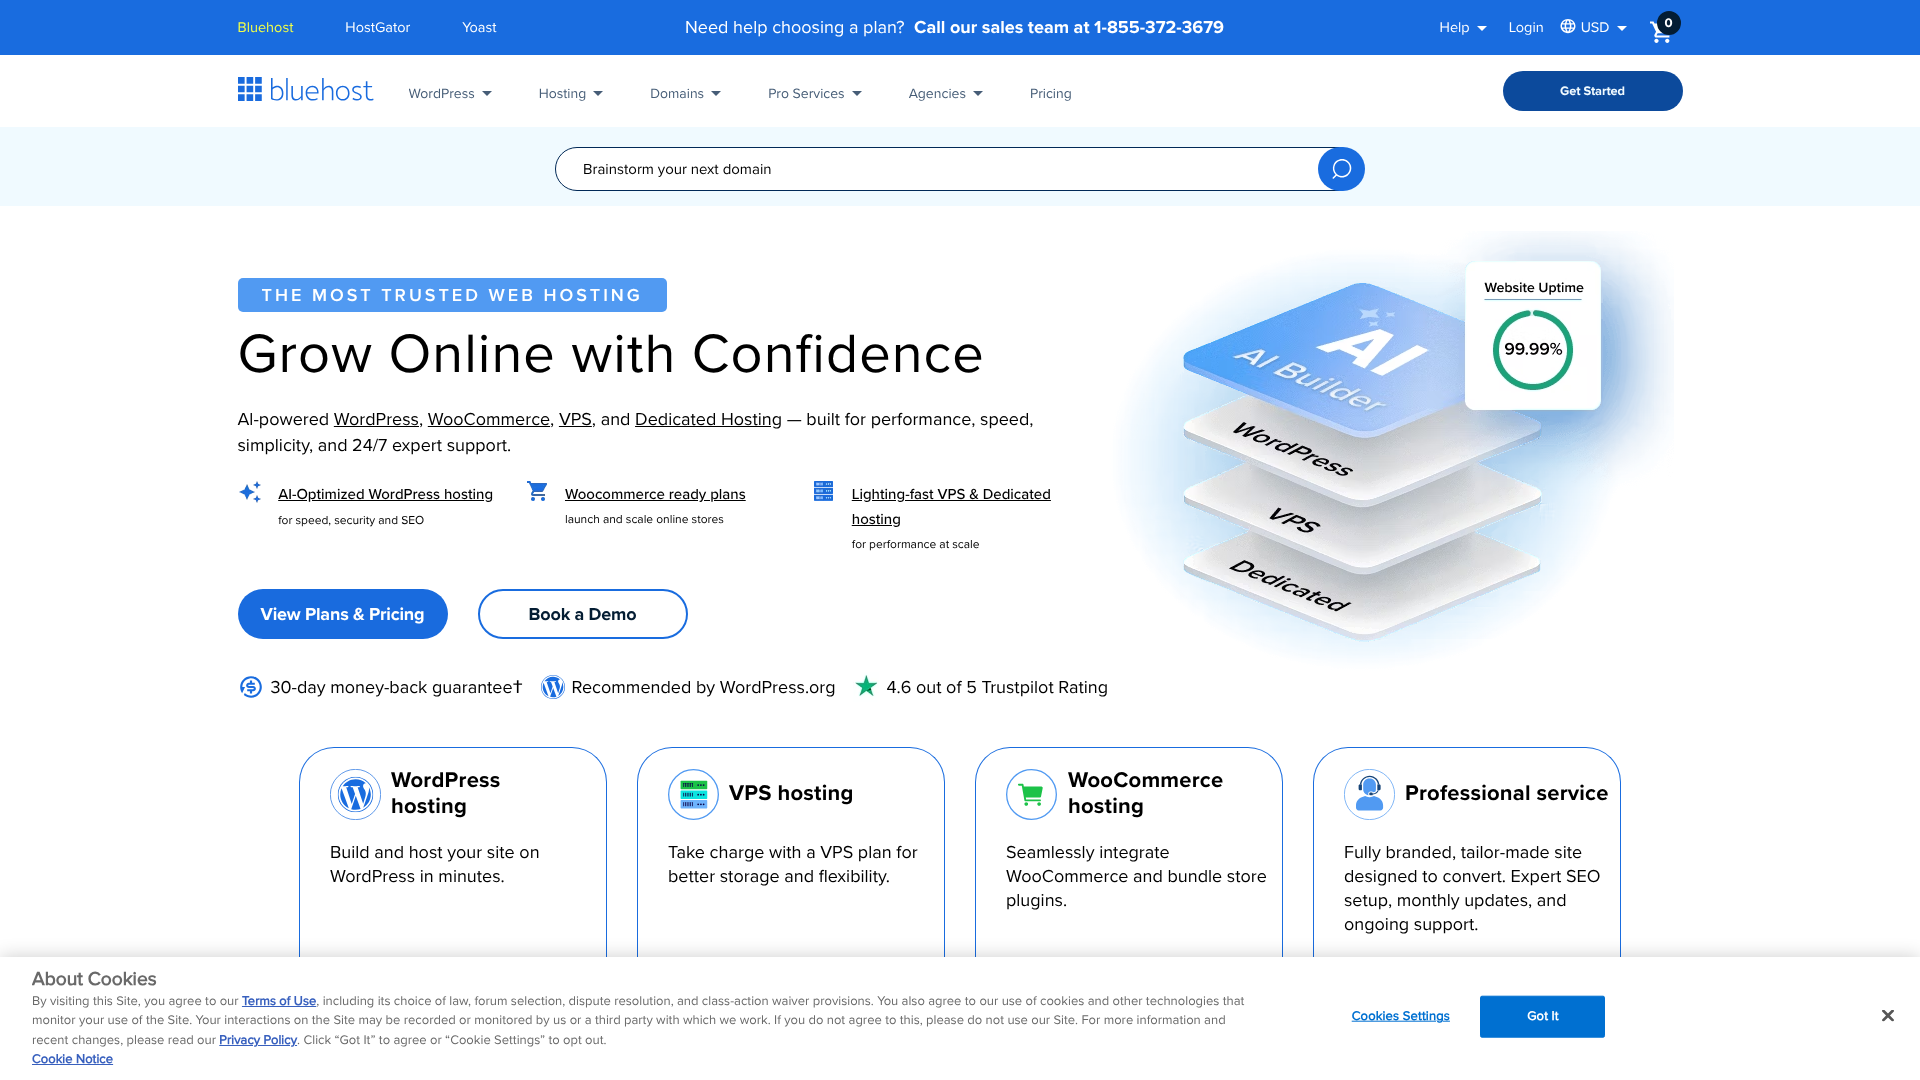
Task: Click the person headset icon on Professional service card
Action: [1369, 794]
